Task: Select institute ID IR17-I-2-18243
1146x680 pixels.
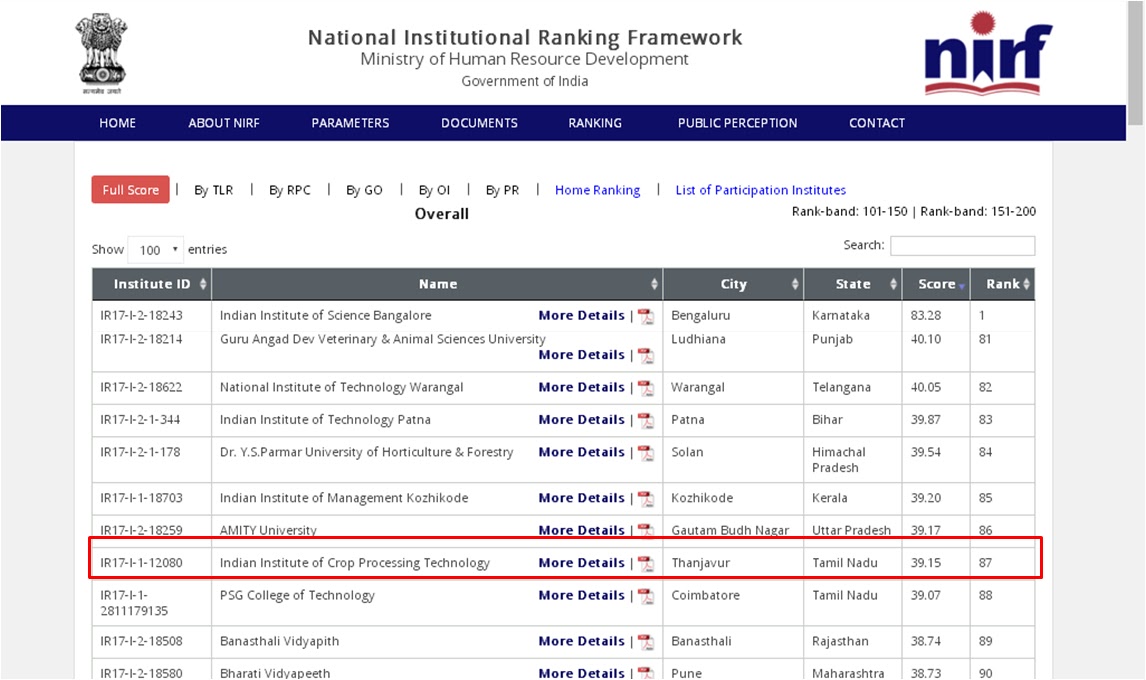Action: 141,316
